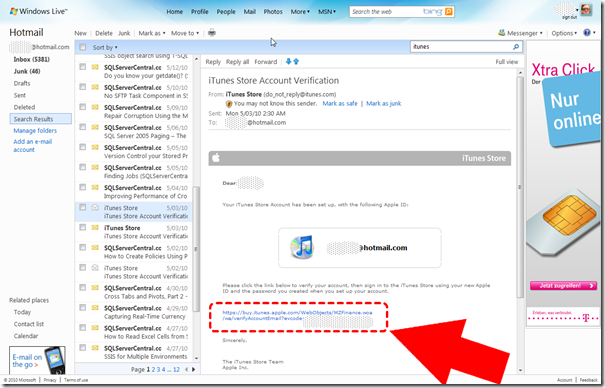
Task: Click the Delete toolbar button
Action: [x=104, y=33]
